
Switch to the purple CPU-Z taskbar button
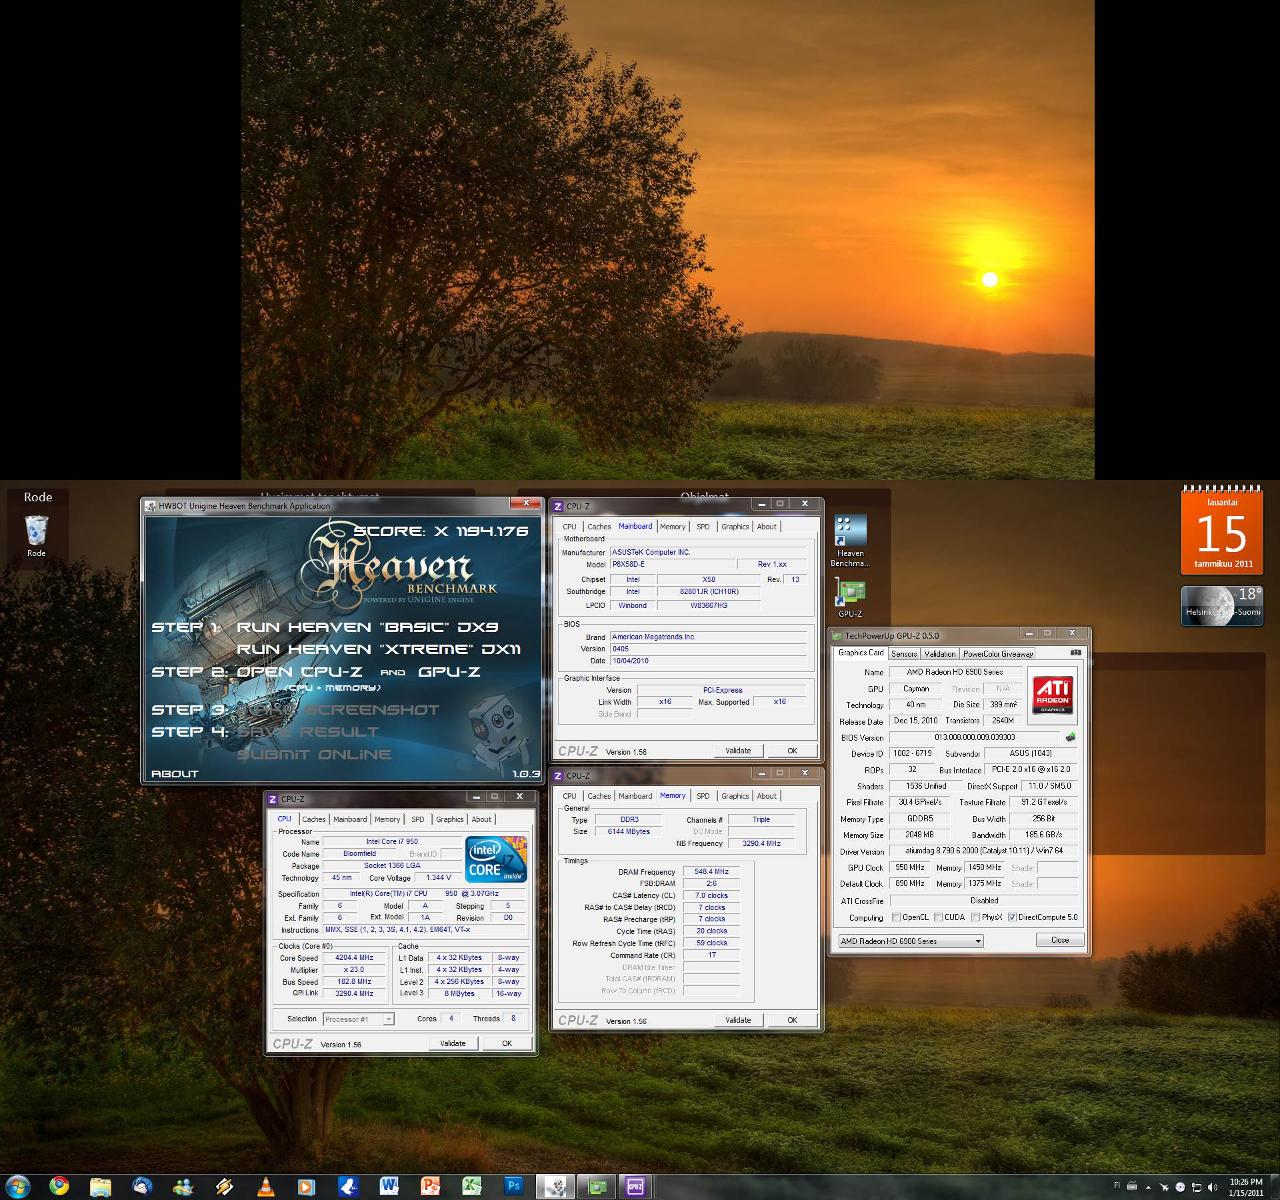(636, 1186)
